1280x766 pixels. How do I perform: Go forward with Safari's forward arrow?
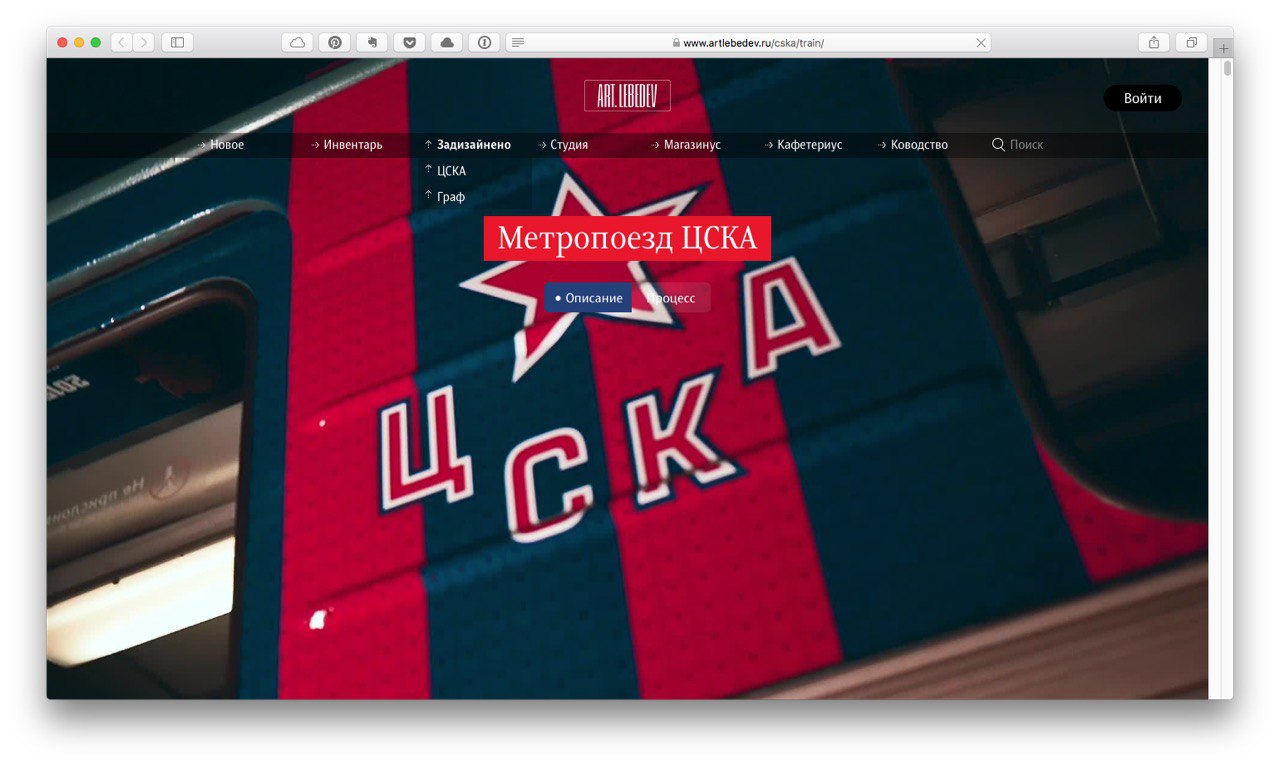144,42
